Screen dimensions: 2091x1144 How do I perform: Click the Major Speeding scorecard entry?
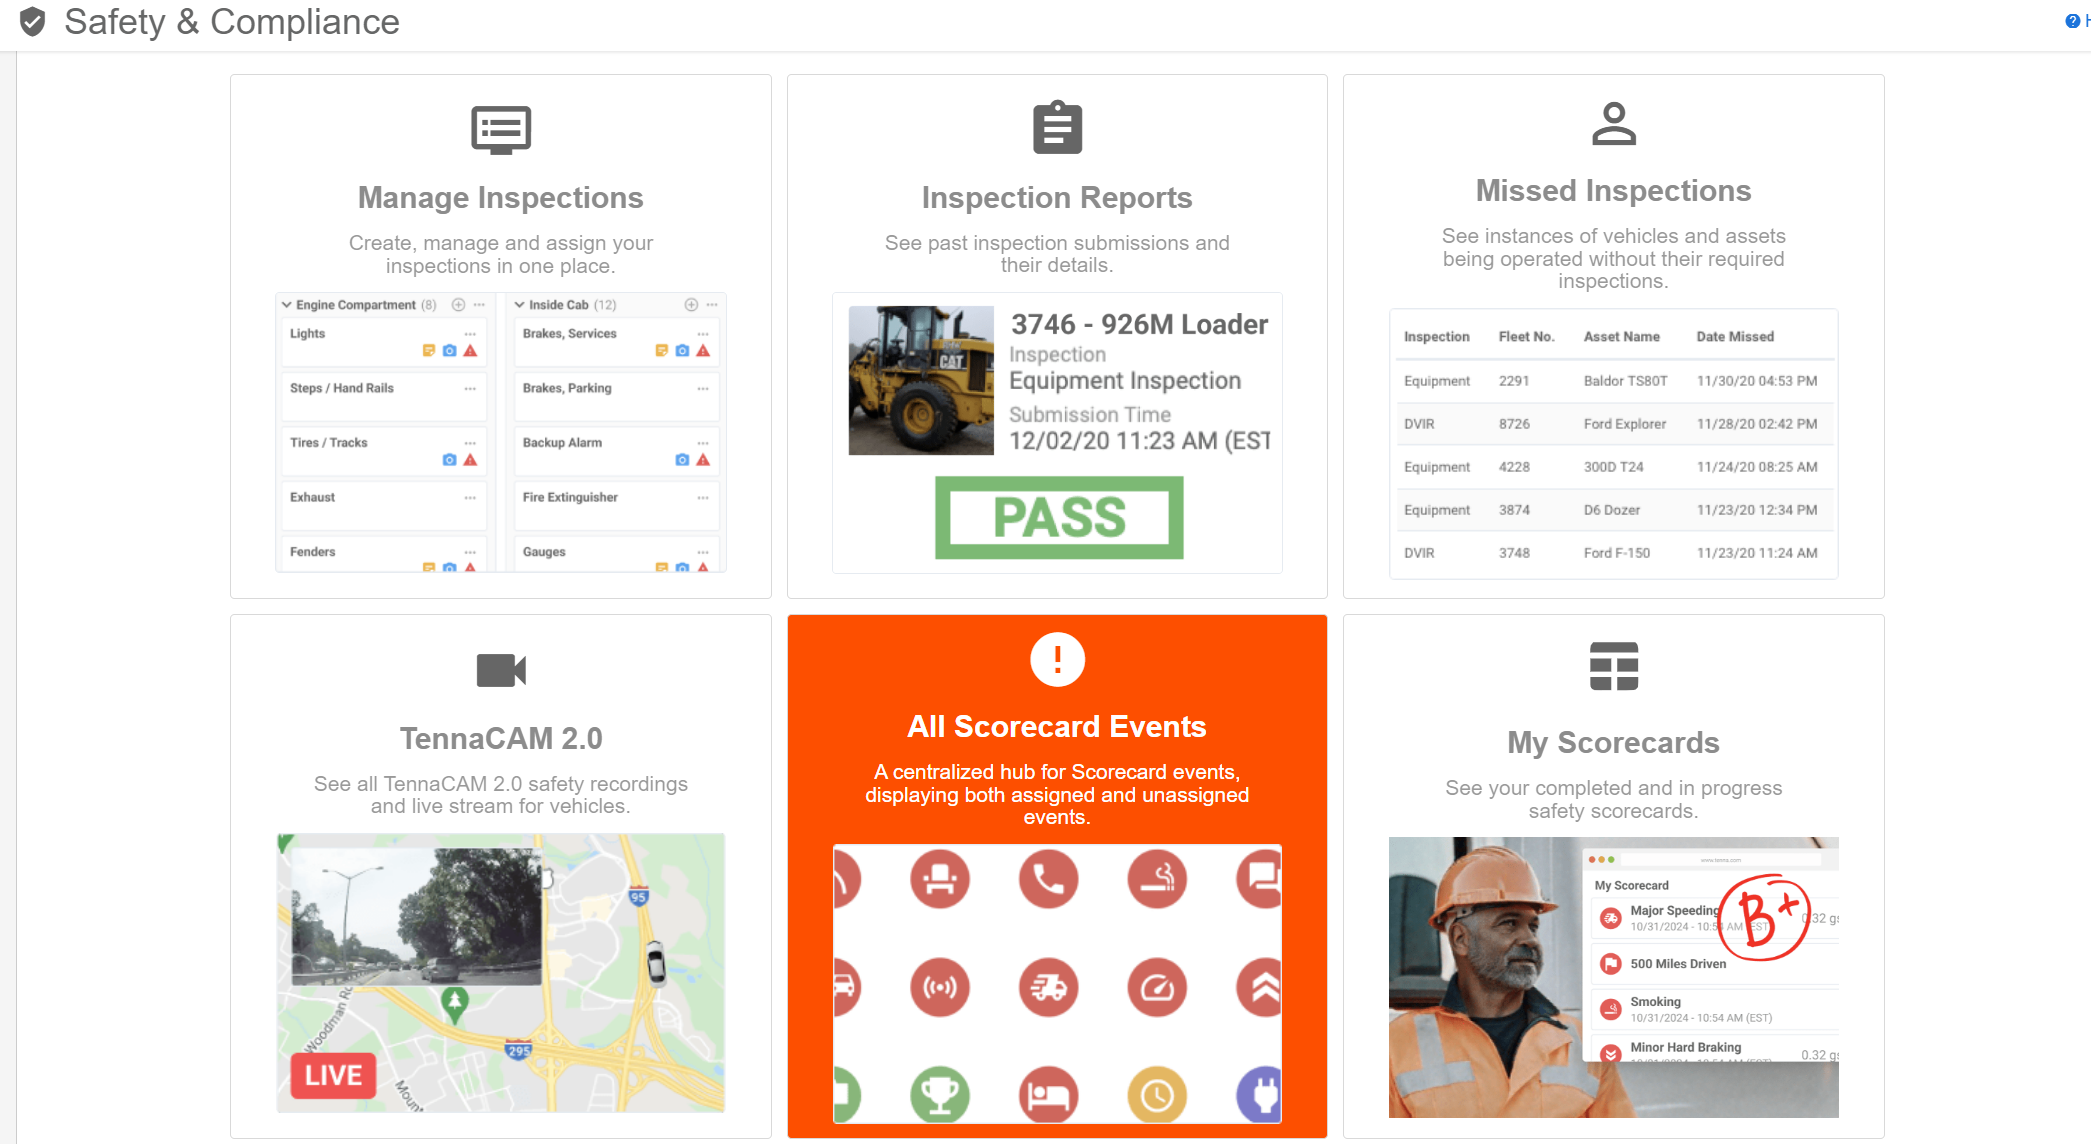pos(1714,918)
